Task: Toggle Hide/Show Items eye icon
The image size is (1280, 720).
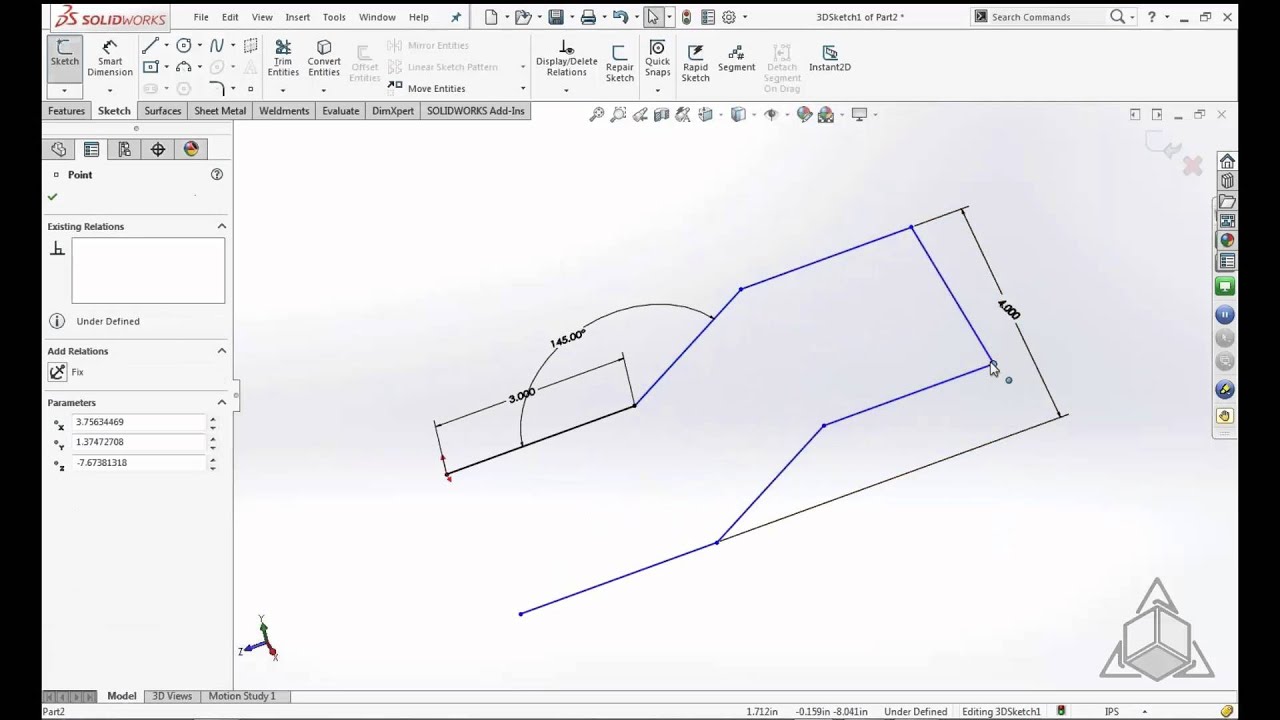Action: [771, 115]
